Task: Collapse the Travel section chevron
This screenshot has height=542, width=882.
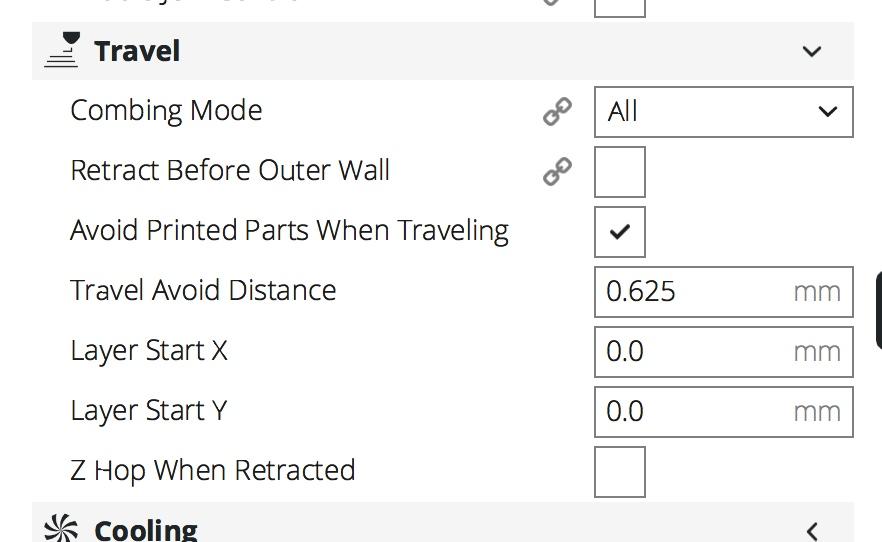Action: click(812, 52)
